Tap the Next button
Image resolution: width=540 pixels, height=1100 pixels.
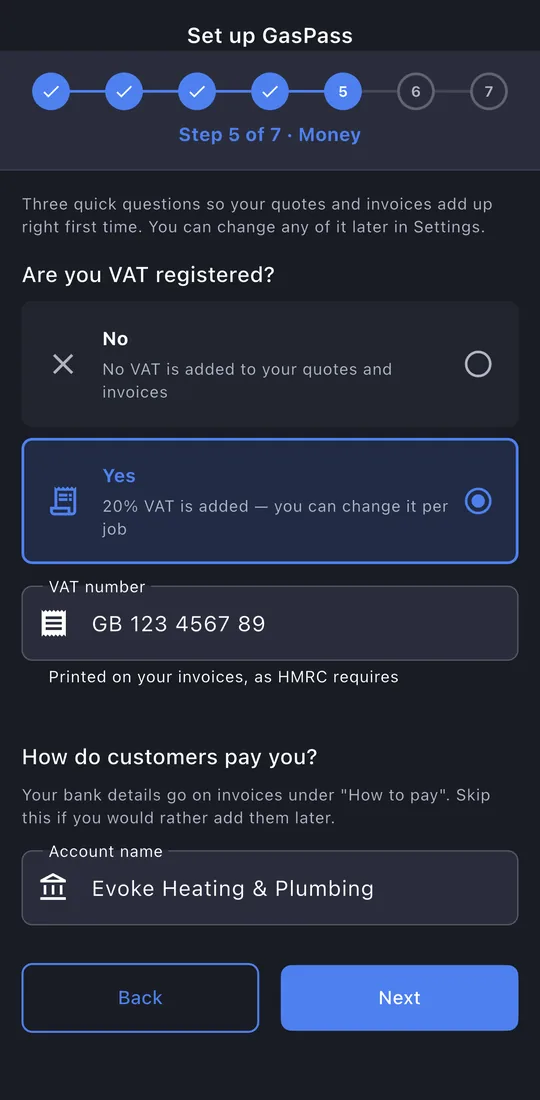click(x=400, y=998)
